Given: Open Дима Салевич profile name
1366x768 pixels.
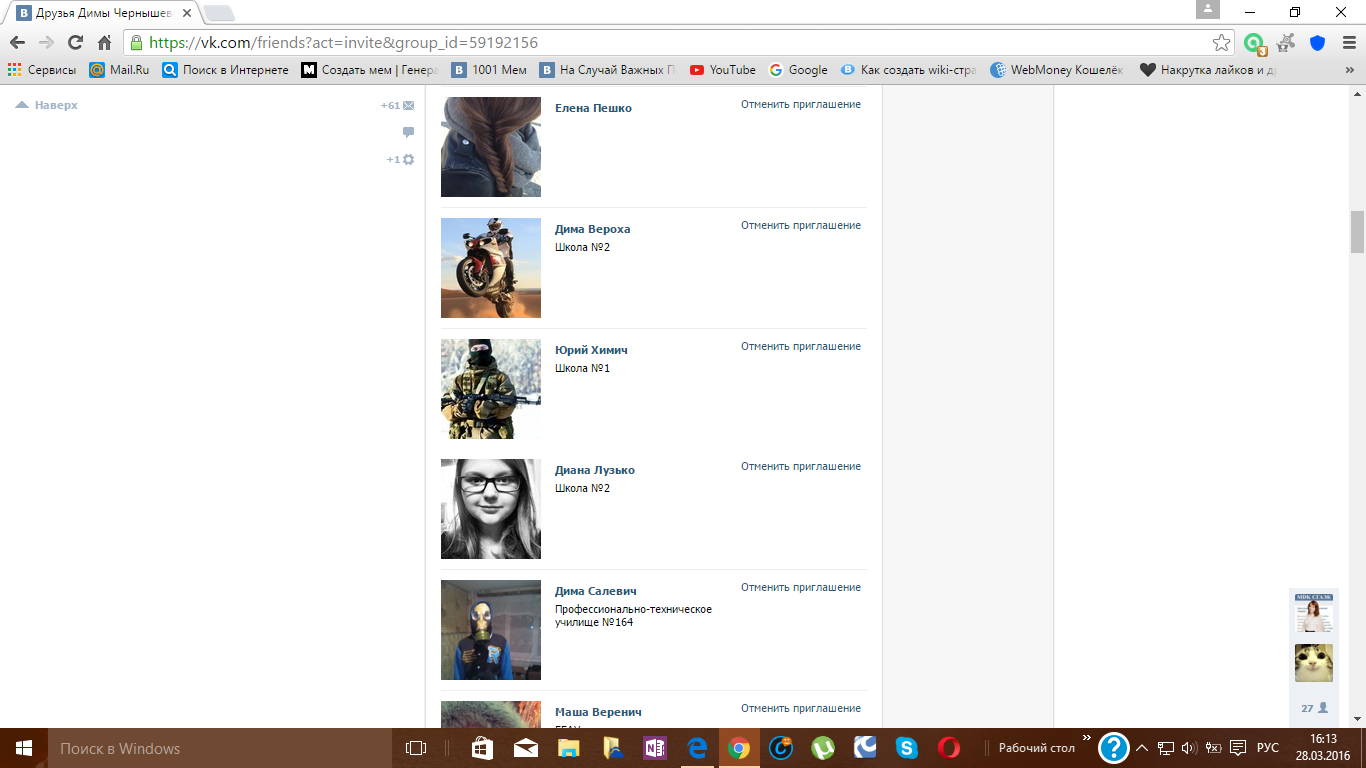Looking at the screenshot, I should coord(596,591).
